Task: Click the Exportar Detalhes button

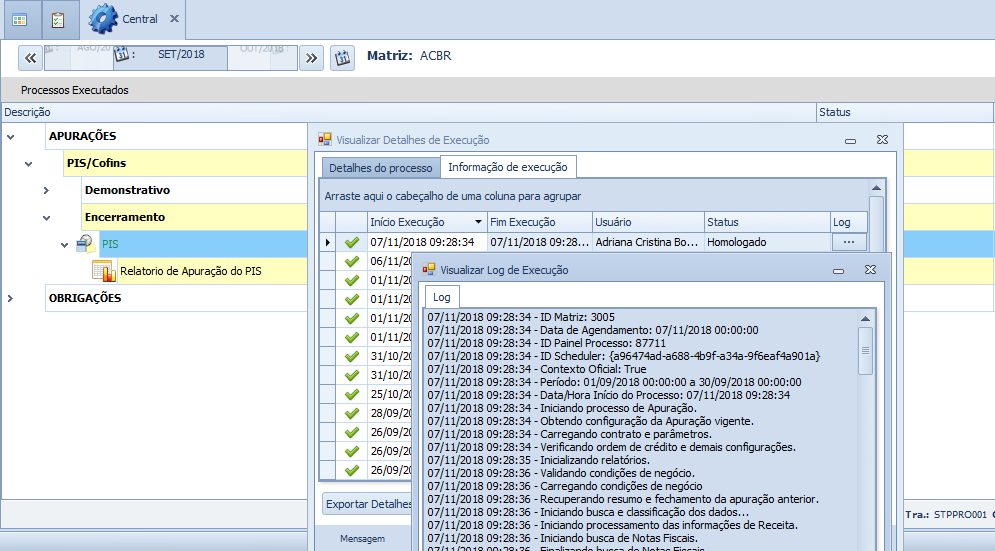Action: click(369, 504)
